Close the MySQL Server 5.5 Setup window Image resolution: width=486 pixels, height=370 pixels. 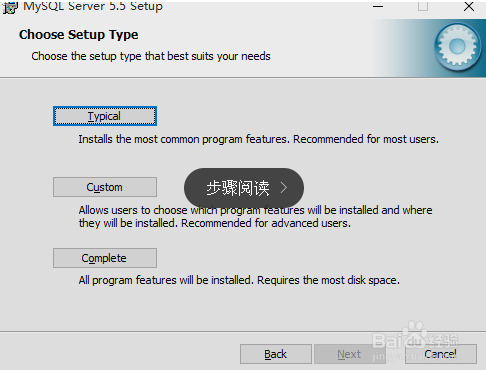[x=469, y=6]
